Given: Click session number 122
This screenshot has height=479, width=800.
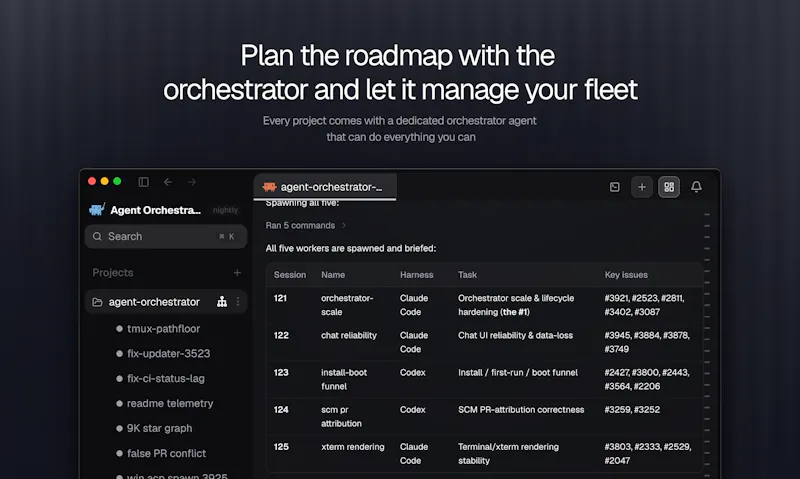Looking at the screenshot, I should point(281,336).
